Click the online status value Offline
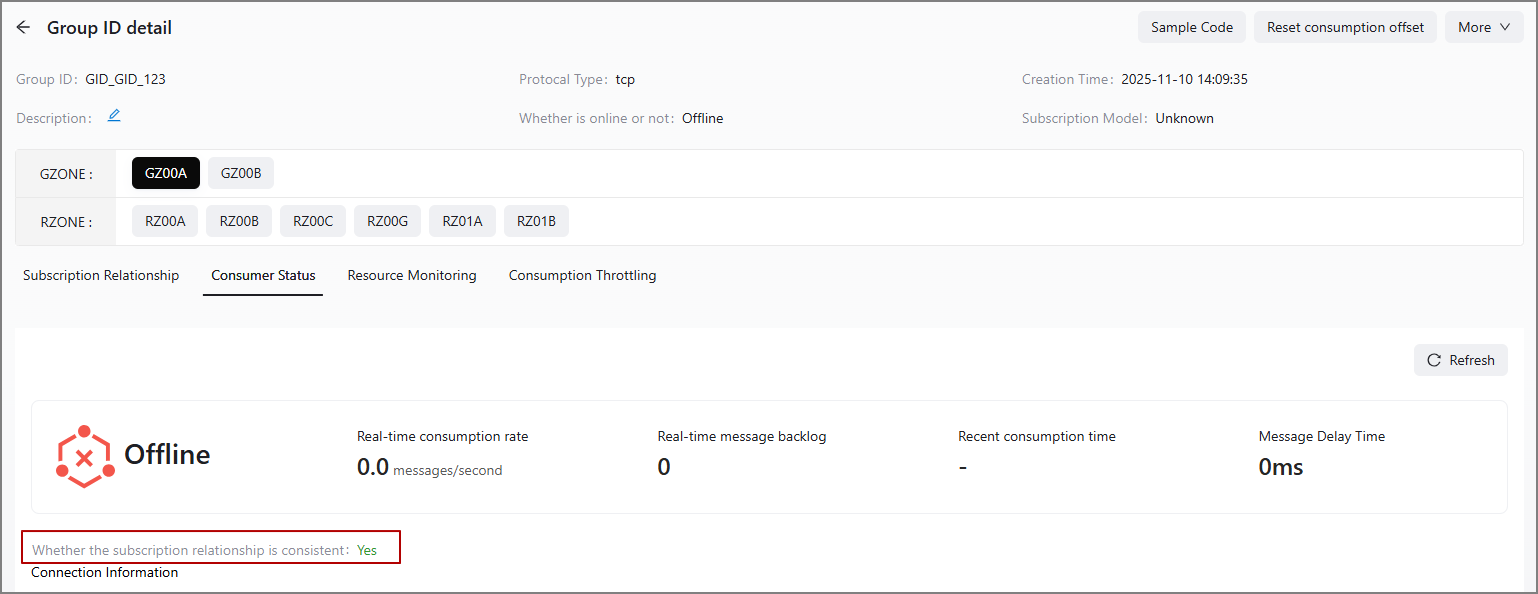1538x594 pixels. click(x=702, y=118)
